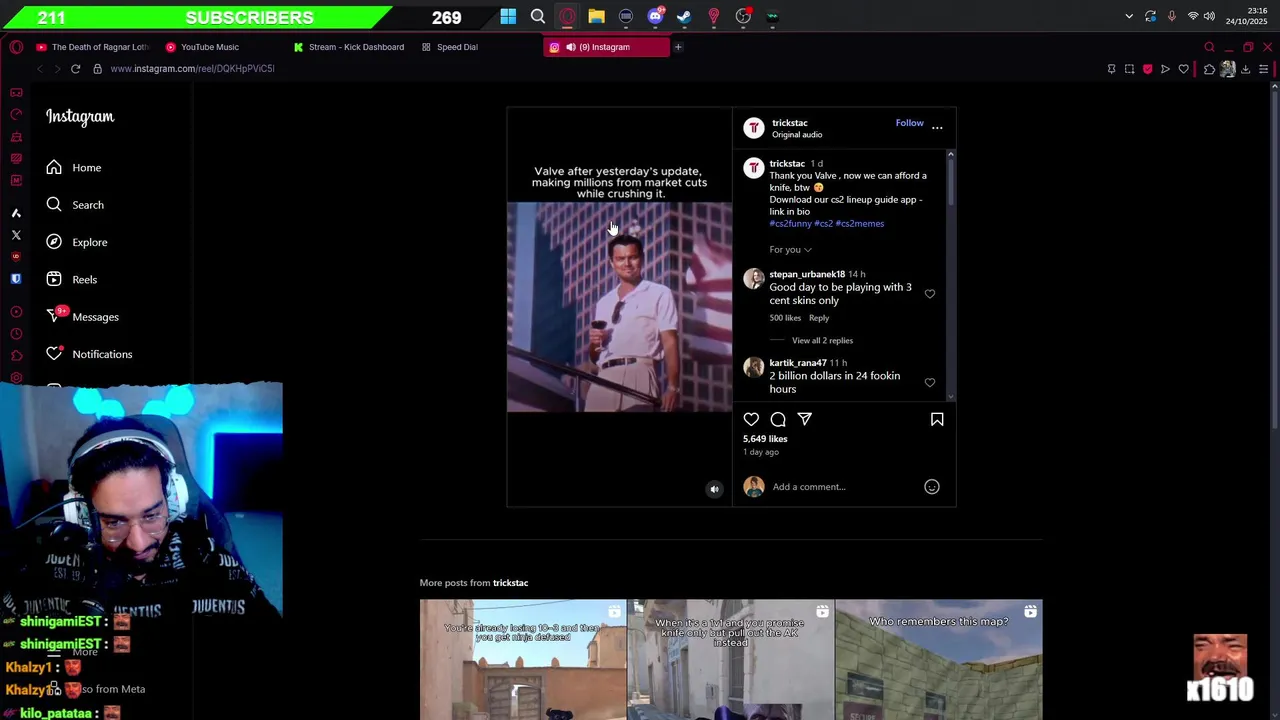Switch to the Speed Dial tab
The height and width of the screenshot is (720, 1280).
pyautogui.click(x=450, y=47)
